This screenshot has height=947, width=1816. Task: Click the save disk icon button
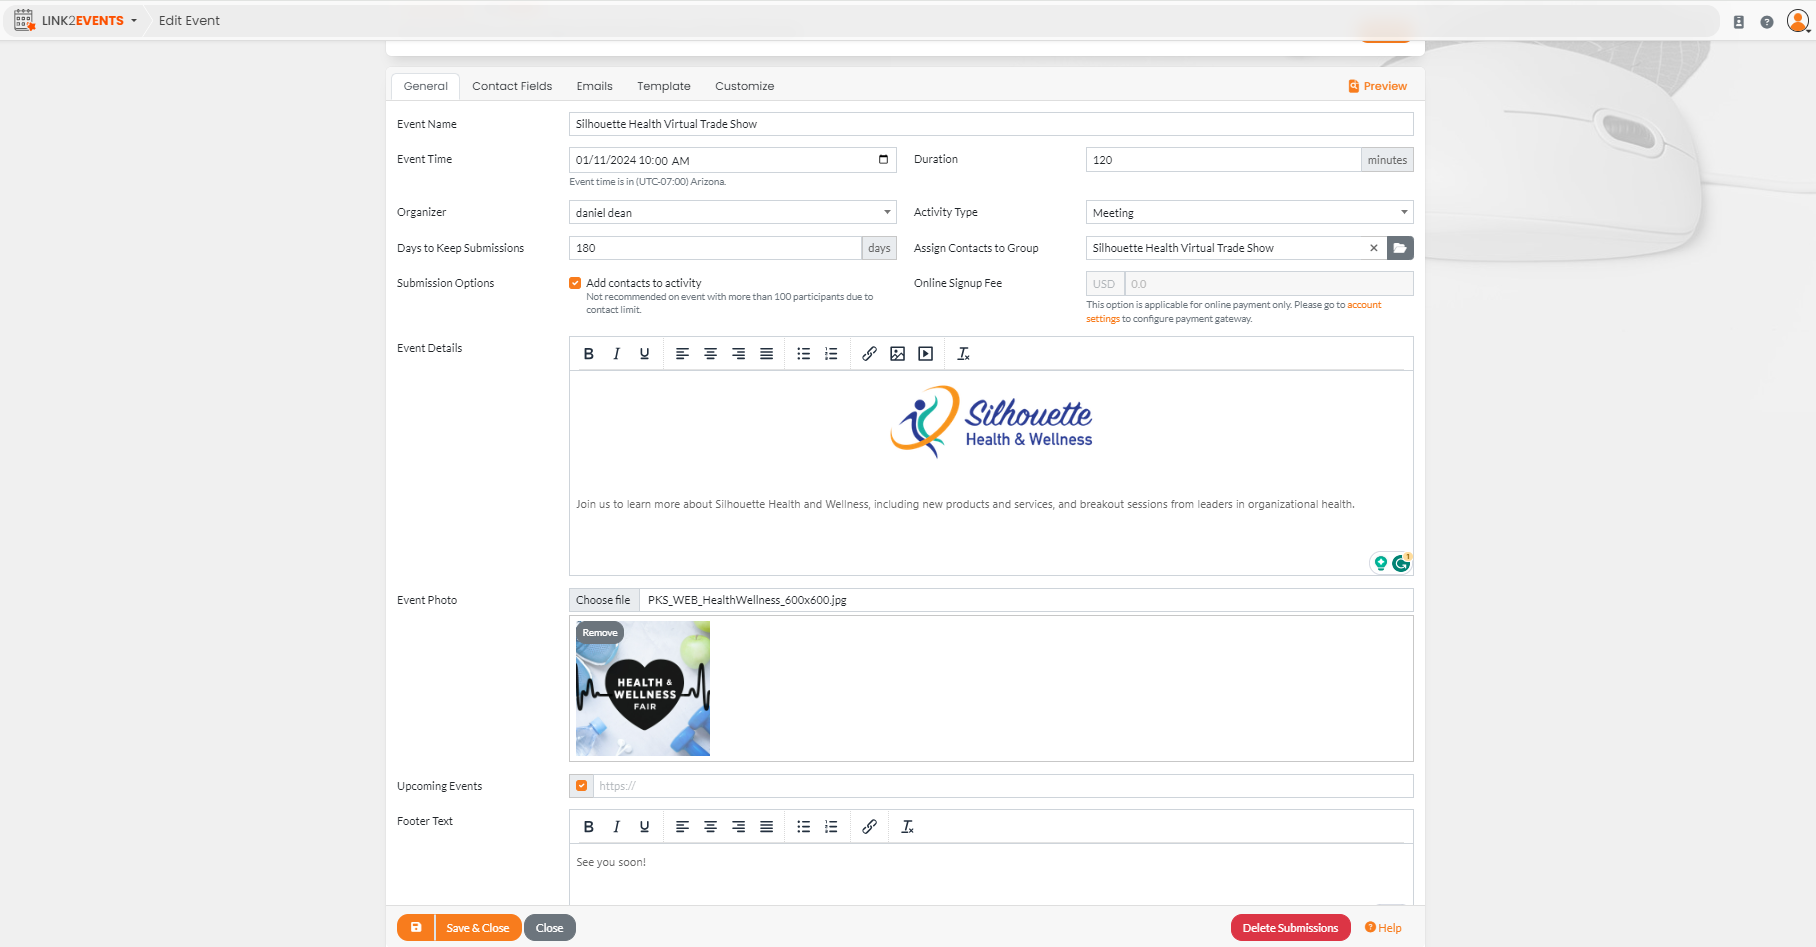(x=416, y=928)
